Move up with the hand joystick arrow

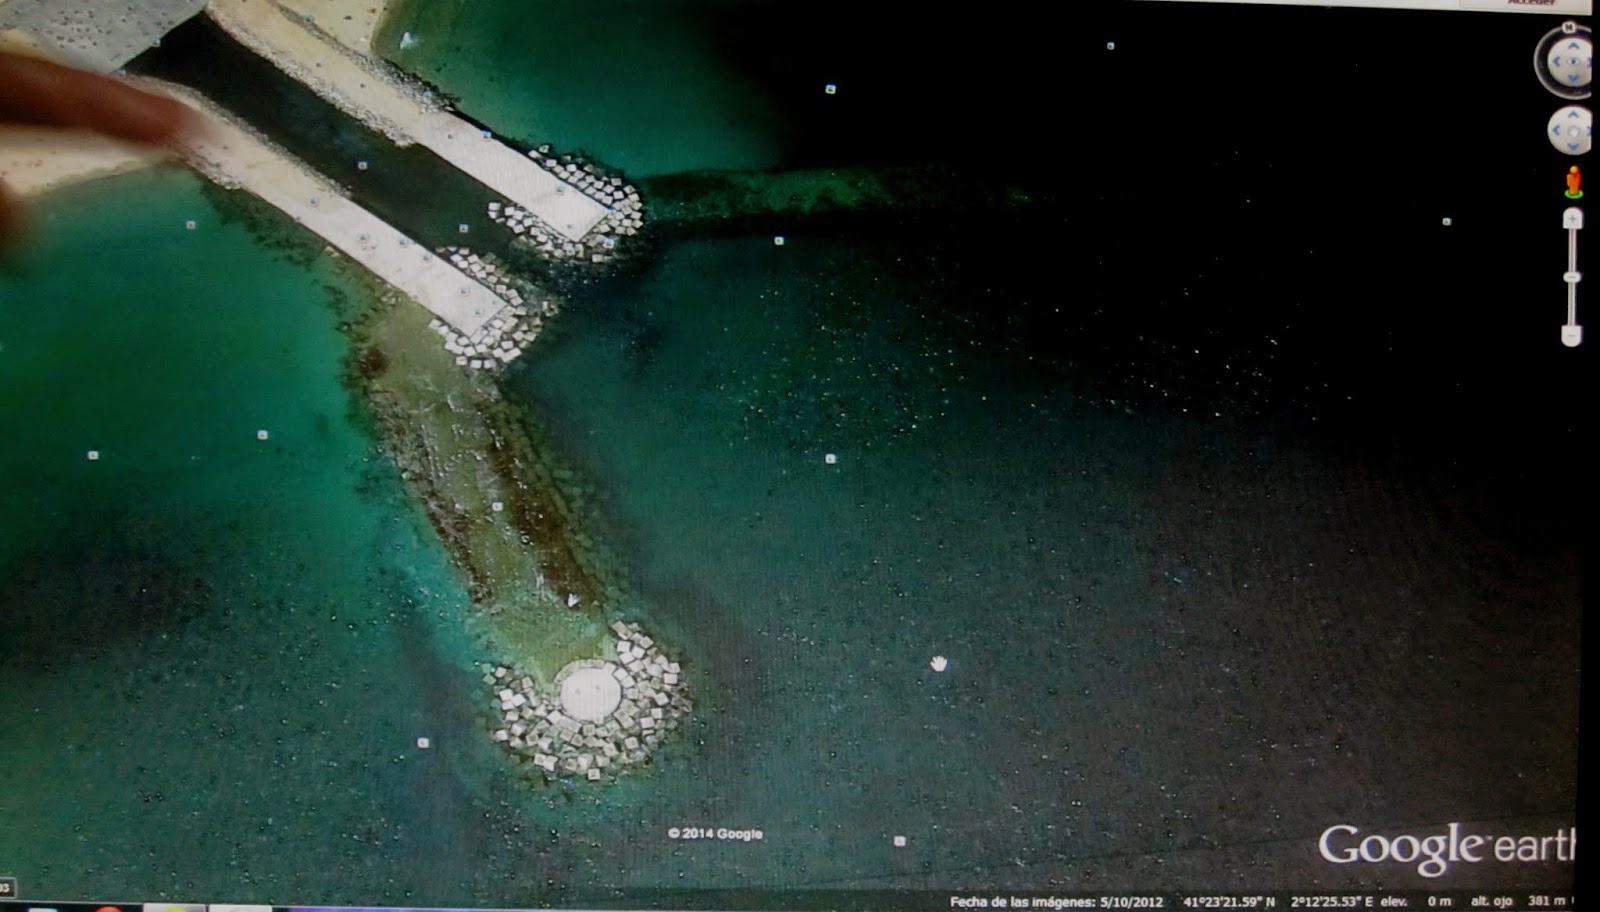(x=1572, y=115)
